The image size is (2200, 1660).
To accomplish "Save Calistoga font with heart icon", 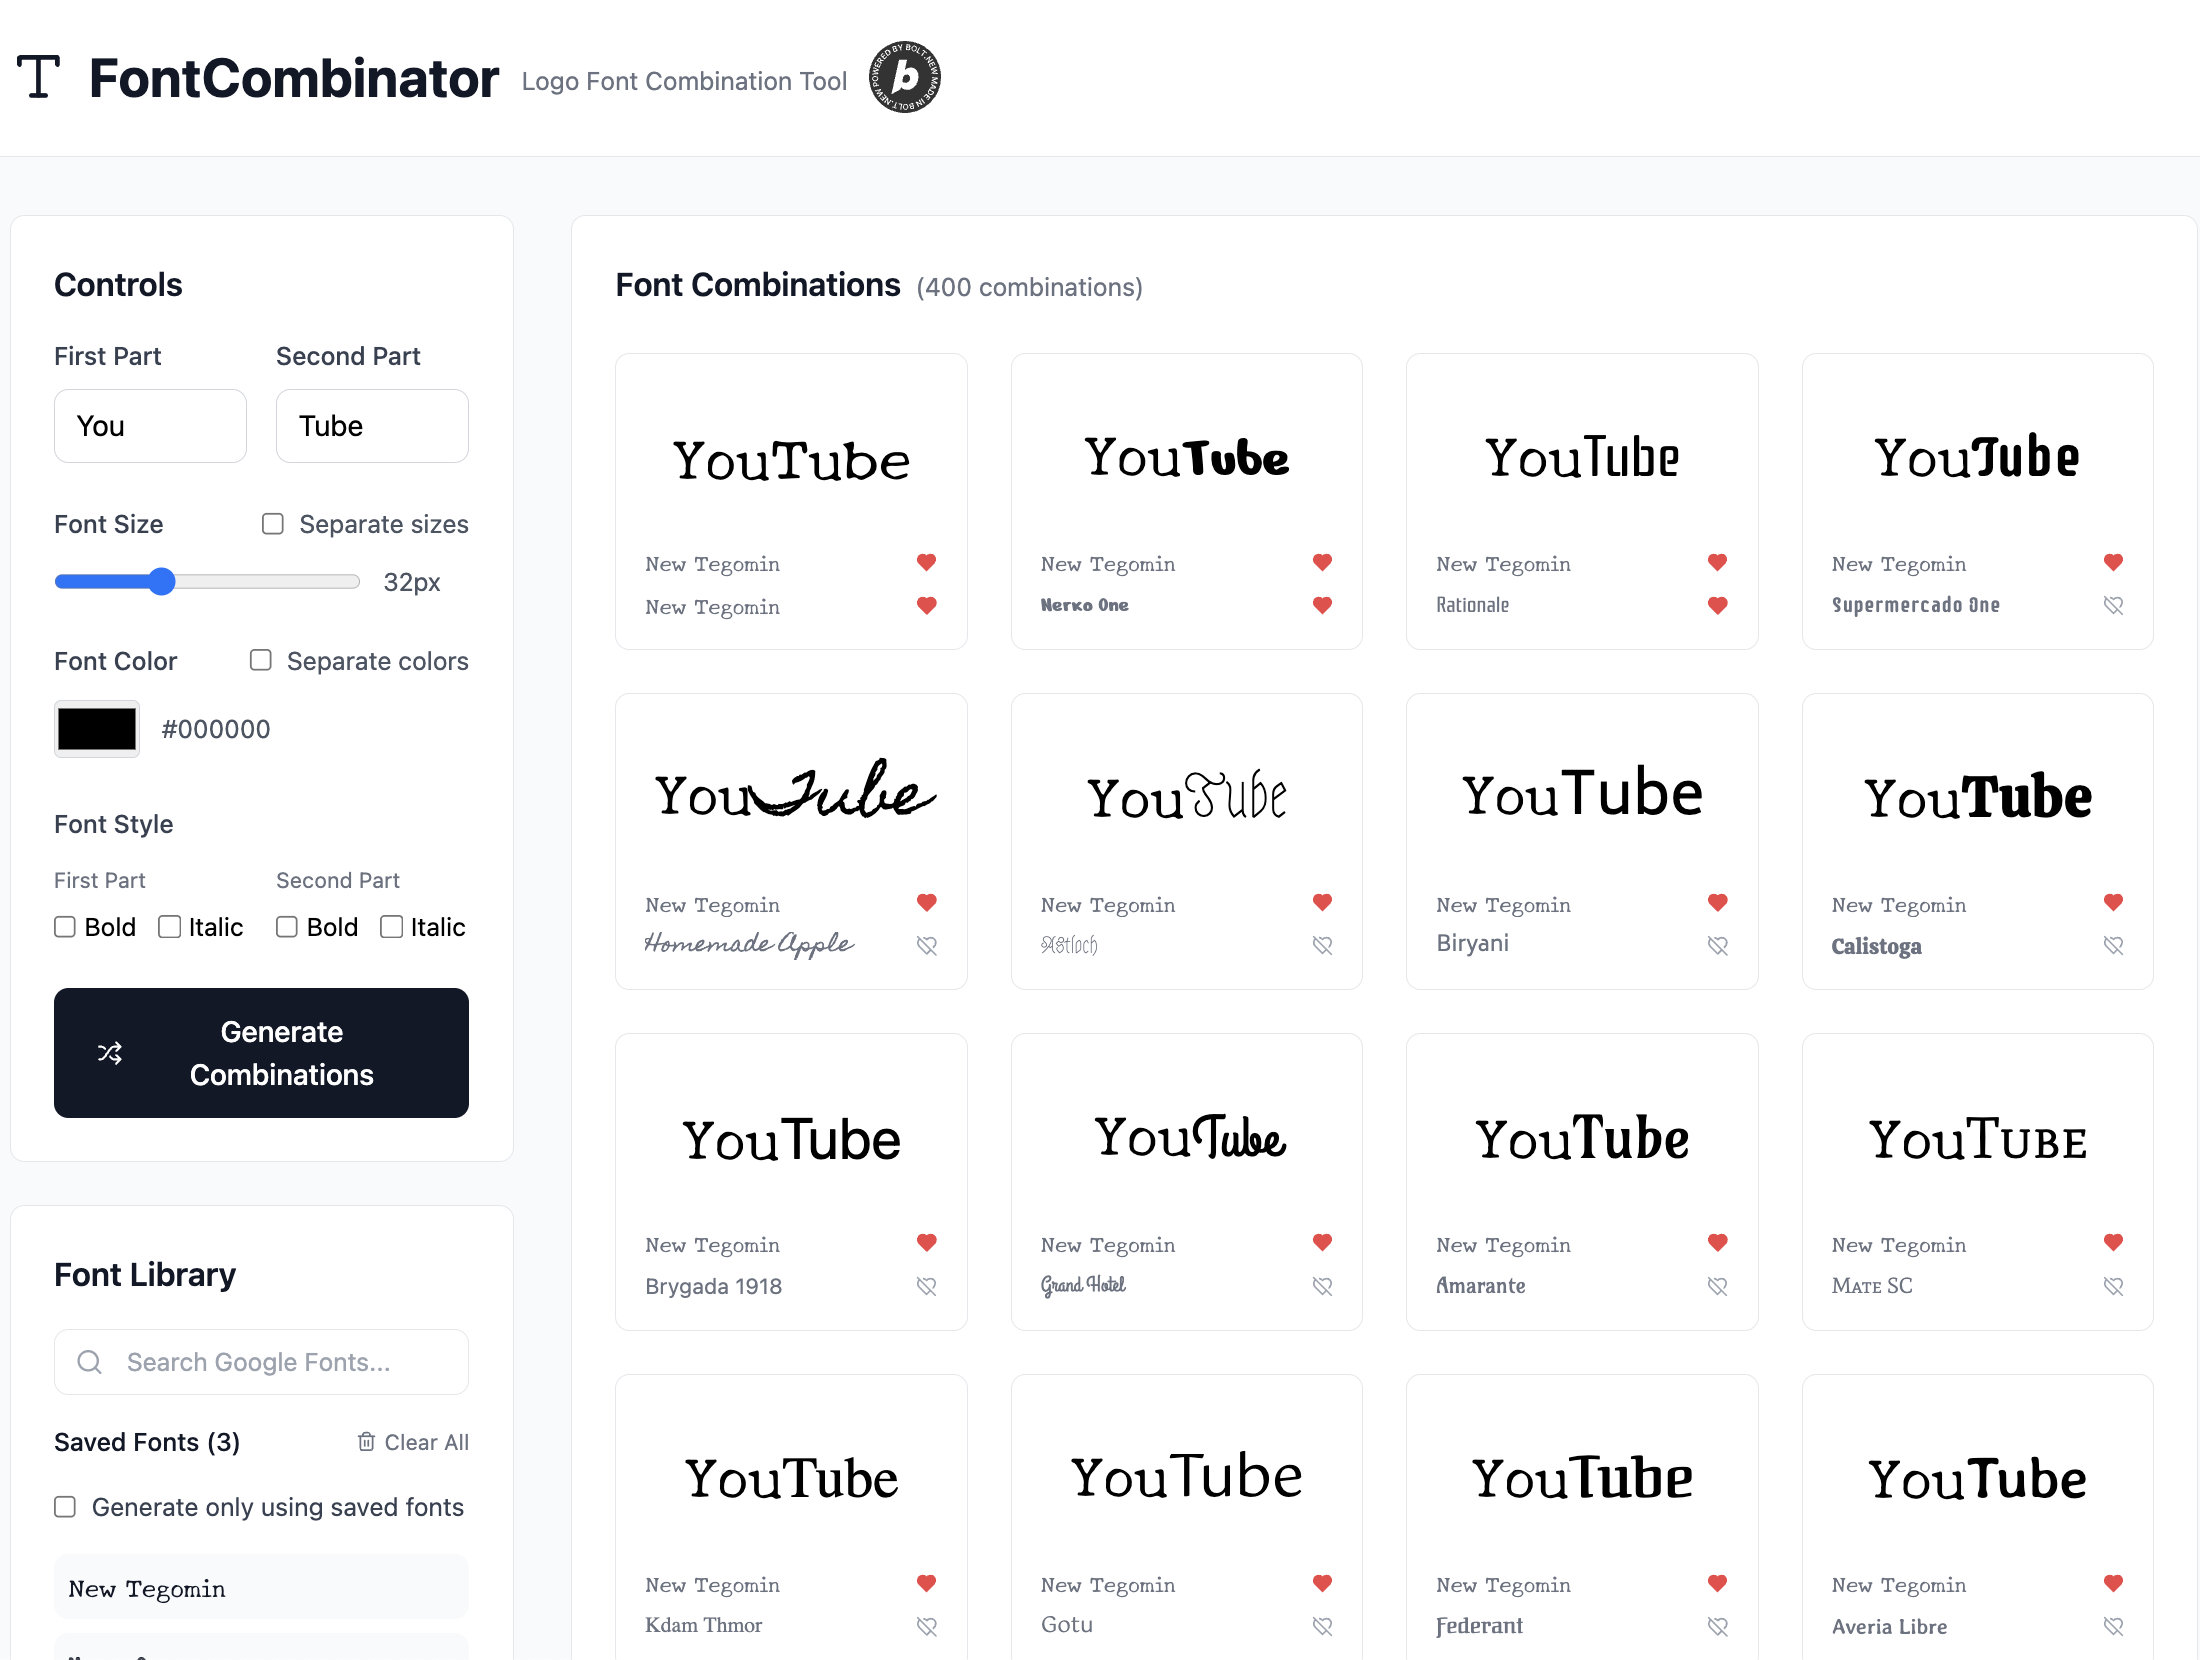I will coord(2113,945).
